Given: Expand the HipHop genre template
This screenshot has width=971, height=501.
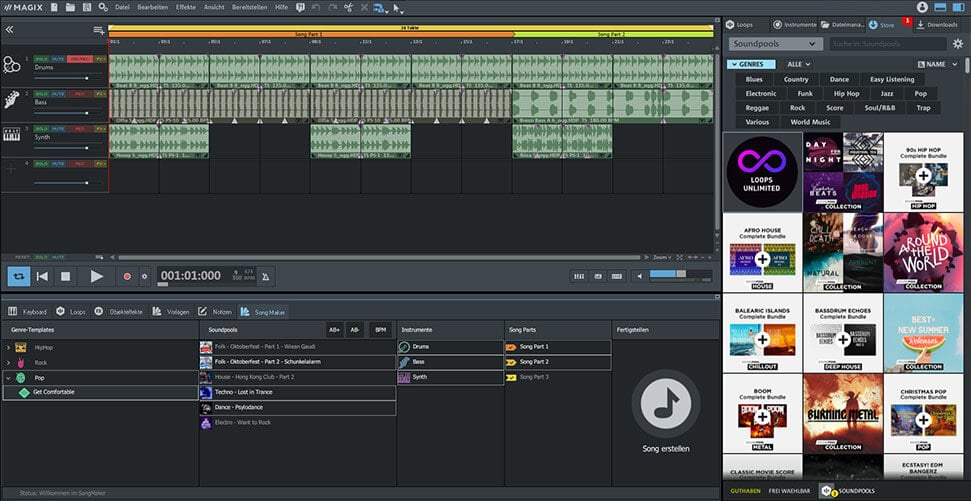Looking at the screenshot, I should [x=8, y=347].
